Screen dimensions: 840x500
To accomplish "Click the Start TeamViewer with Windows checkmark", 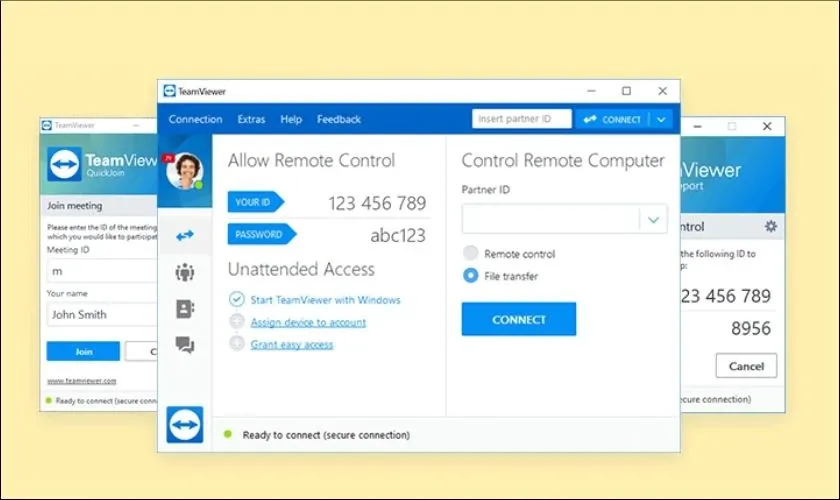I will point(237,299).
